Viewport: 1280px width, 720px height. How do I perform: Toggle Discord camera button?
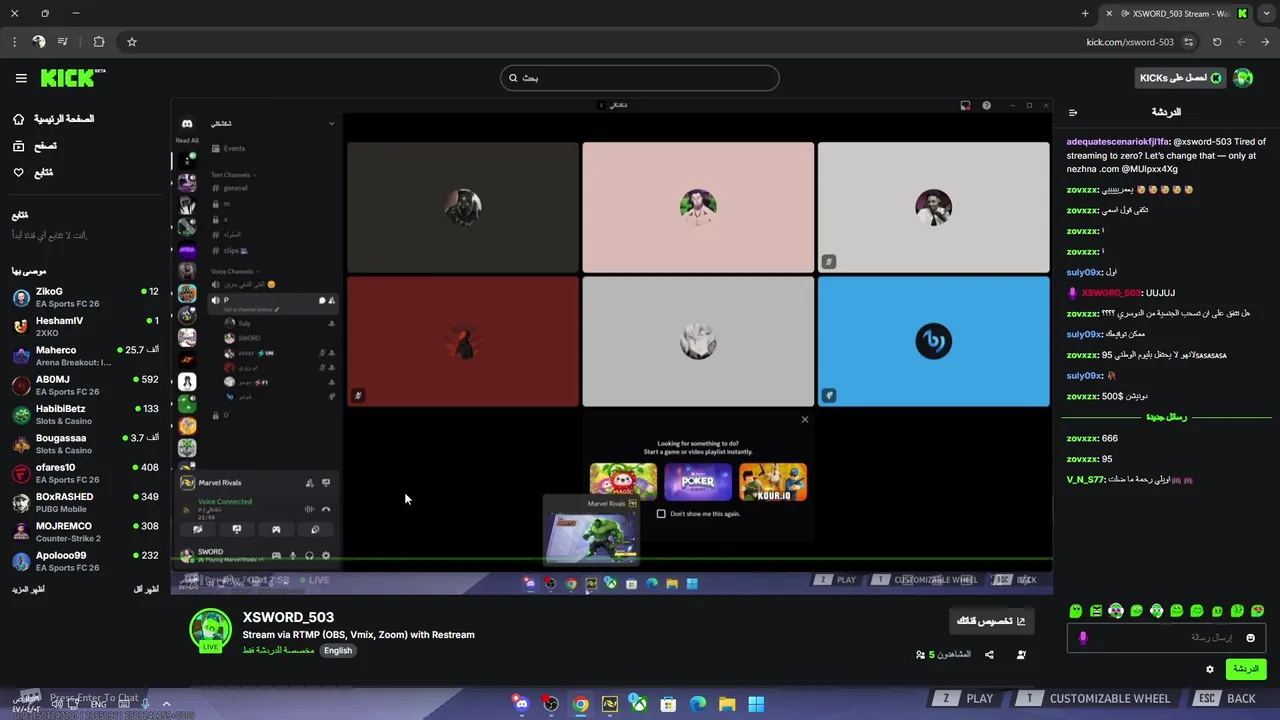pos(197,529)
